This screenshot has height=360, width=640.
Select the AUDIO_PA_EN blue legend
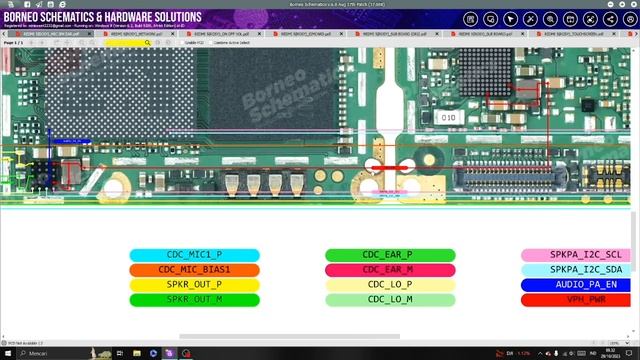pos(576,284)
